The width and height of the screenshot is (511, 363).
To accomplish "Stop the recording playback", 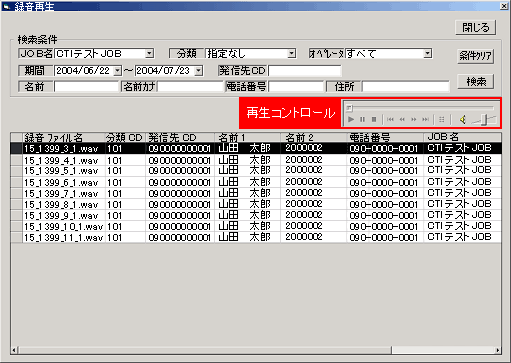I will point(374,119).
